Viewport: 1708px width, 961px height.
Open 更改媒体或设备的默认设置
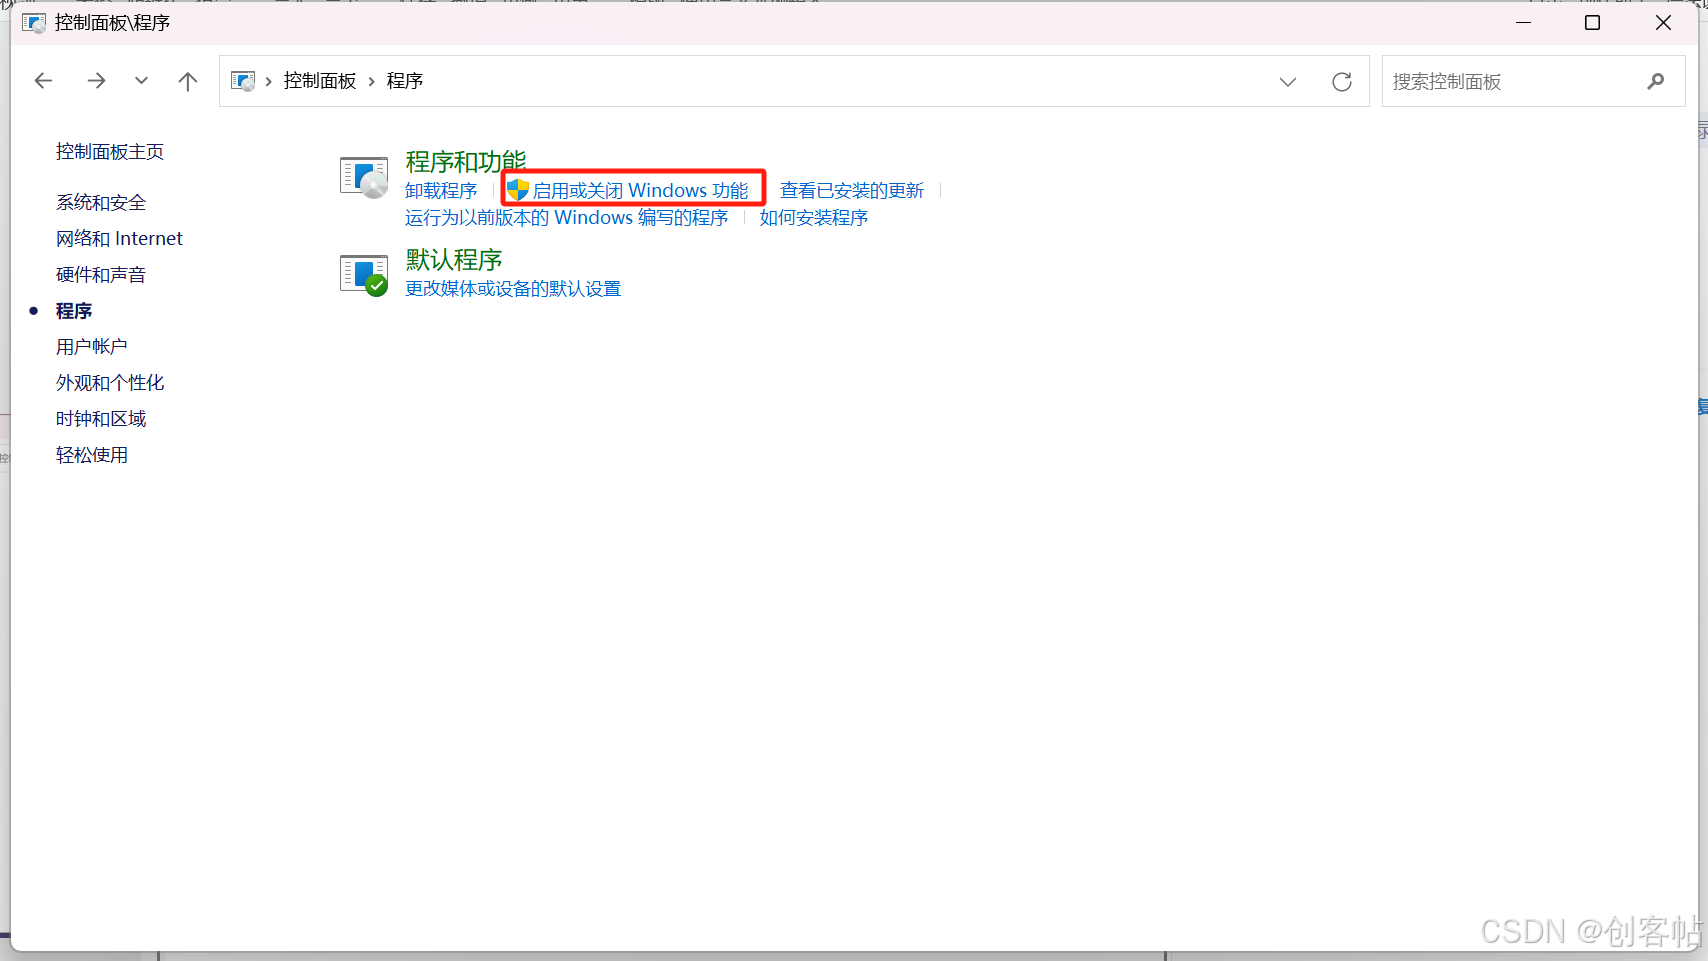[x=513, y=289]
